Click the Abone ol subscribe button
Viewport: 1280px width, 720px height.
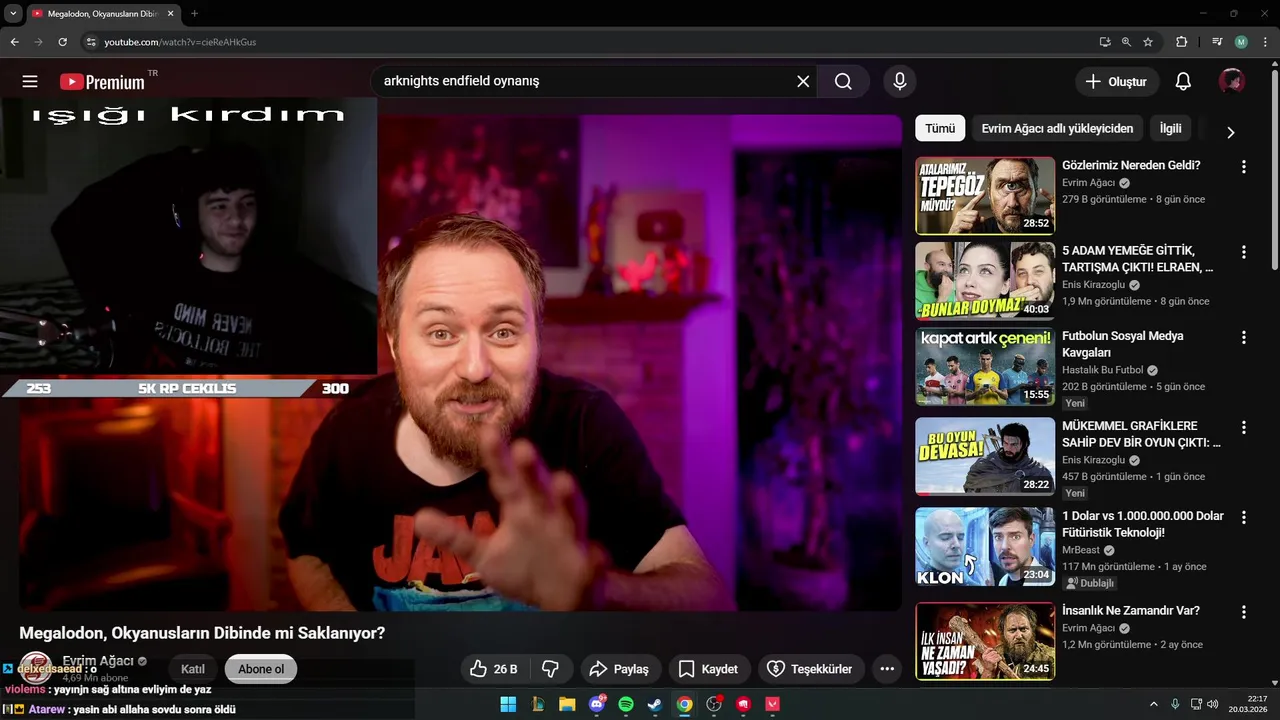pyautogui.click(x=261, y=669)
